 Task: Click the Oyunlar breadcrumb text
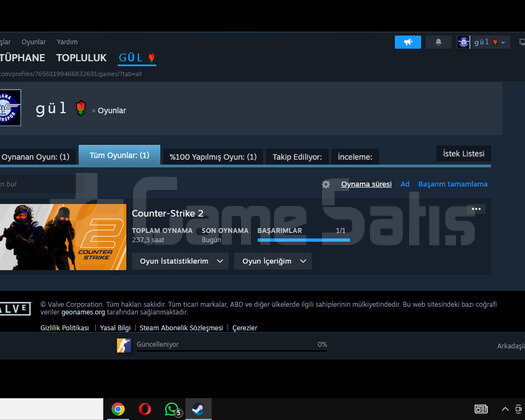click(x=112, y=111)
